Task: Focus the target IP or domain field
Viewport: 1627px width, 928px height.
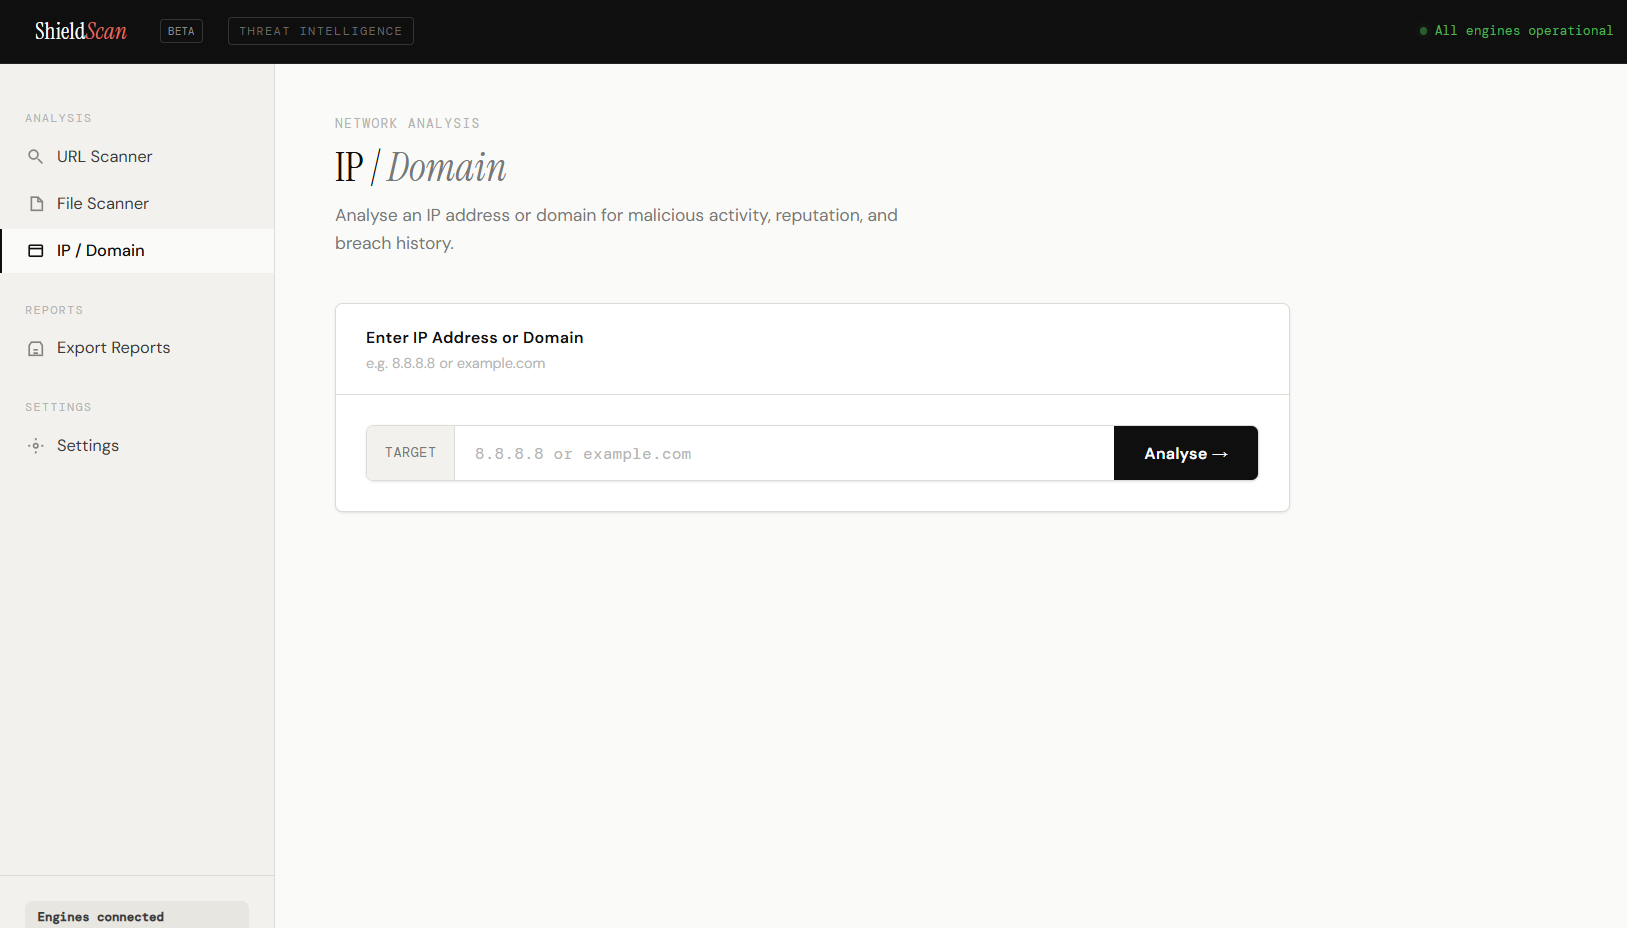Action: tap(784, 453)
